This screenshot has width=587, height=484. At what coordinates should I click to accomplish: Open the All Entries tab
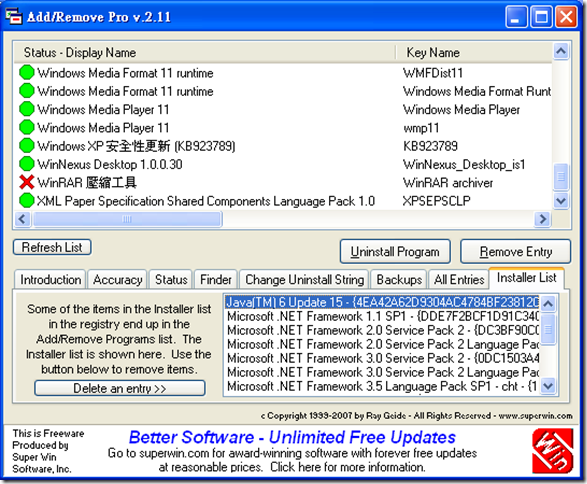pyautogui.click(x=459, y=280)
